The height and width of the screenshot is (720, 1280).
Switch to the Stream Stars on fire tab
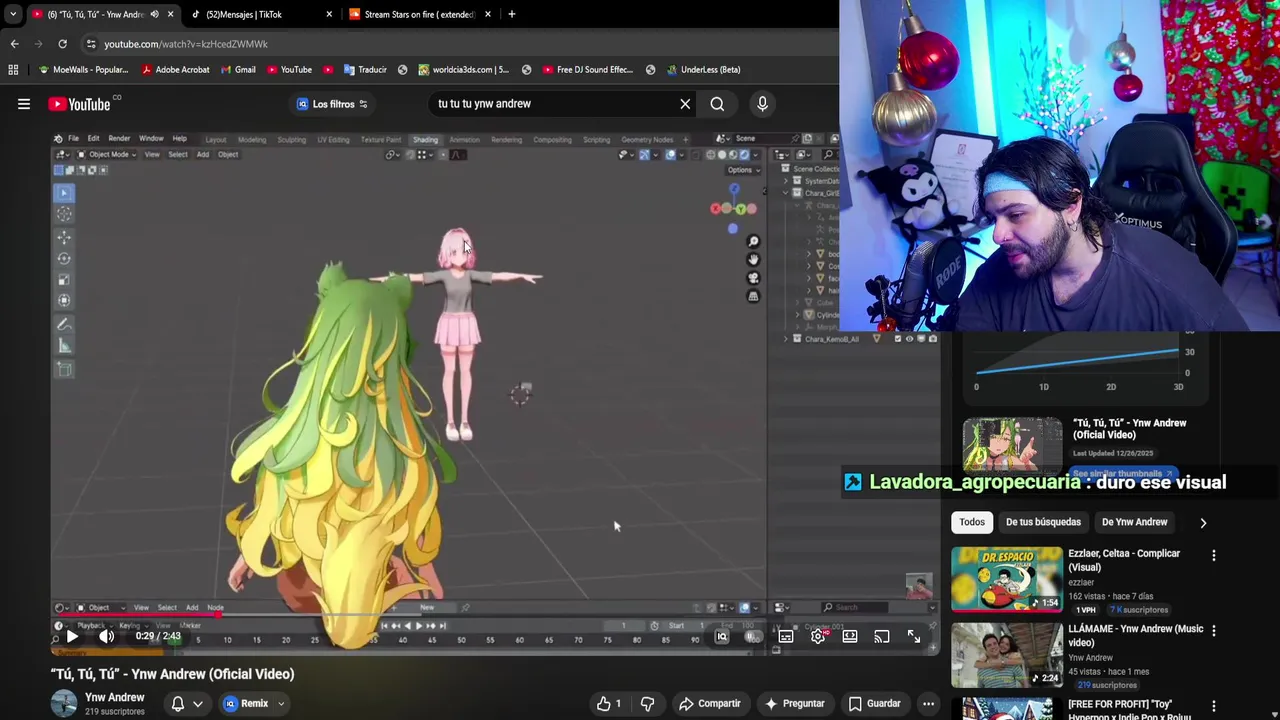tap(419, 14)
